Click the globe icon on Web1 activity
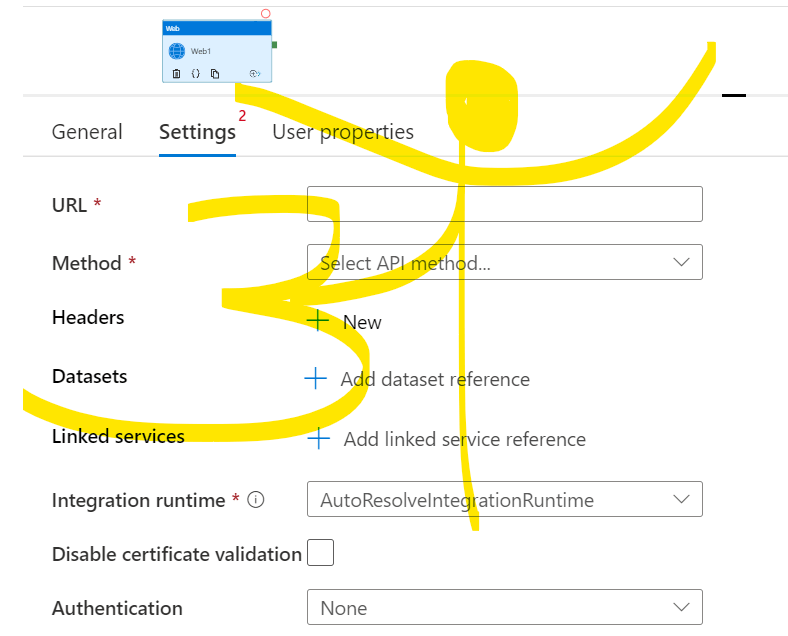 pos(177,51)
